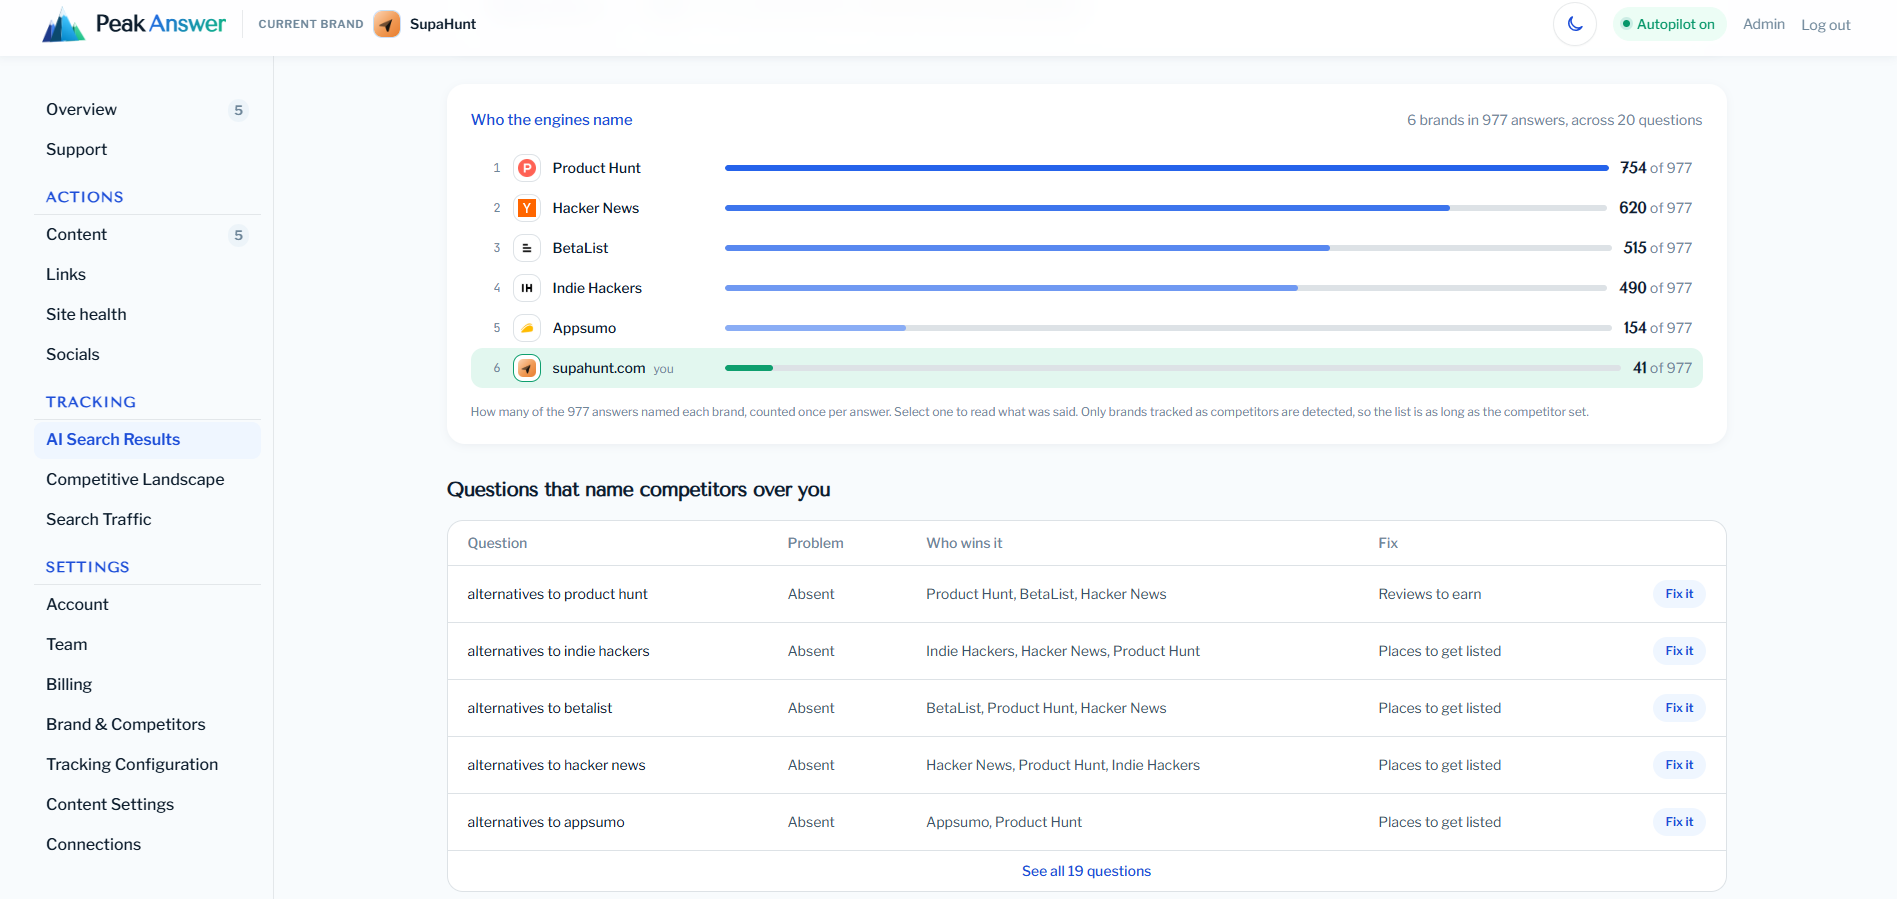This screenshot has height=899, width=1897.
Task: Click Log out
Action: (x=1826, y=25)
